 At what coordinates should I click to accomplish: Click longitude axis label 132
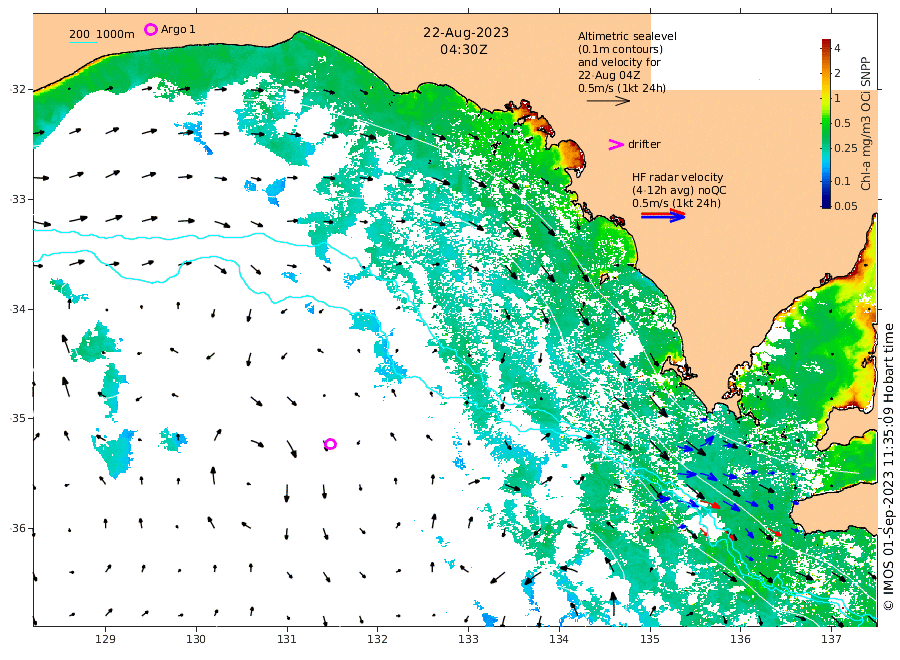coord(378,639)
